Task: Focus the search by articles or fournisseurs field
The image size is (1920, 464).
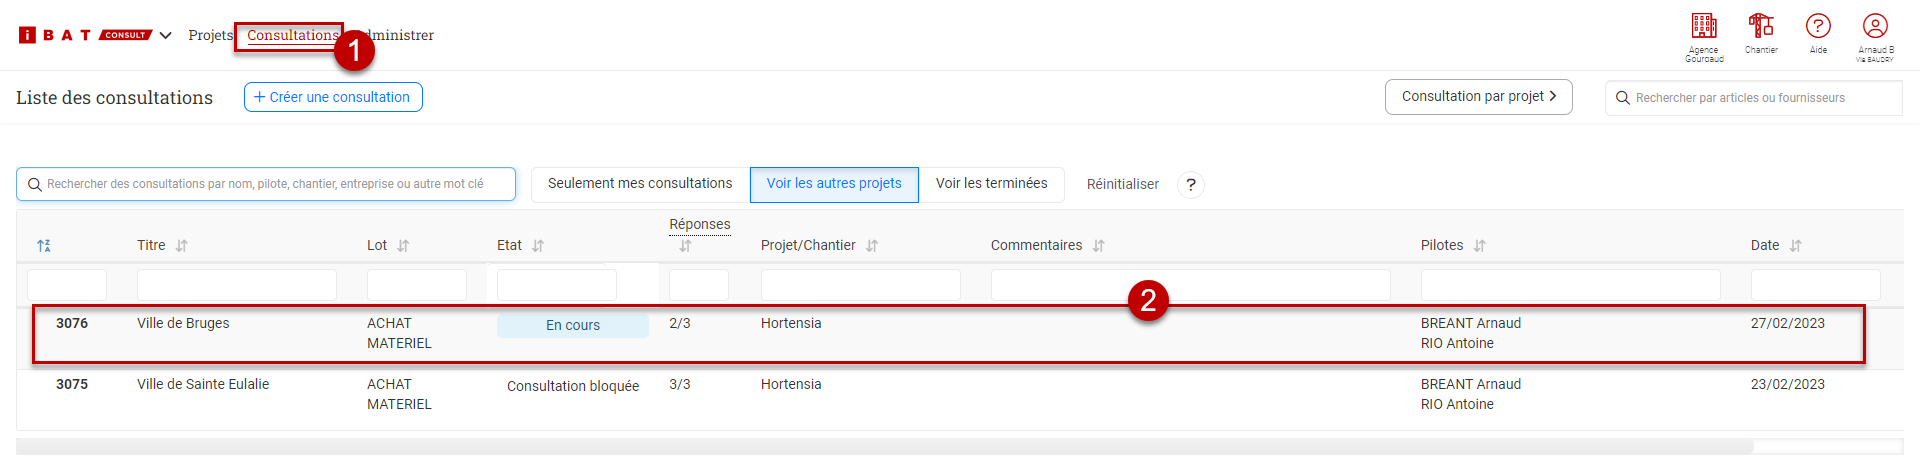Action: point(1760,98)
